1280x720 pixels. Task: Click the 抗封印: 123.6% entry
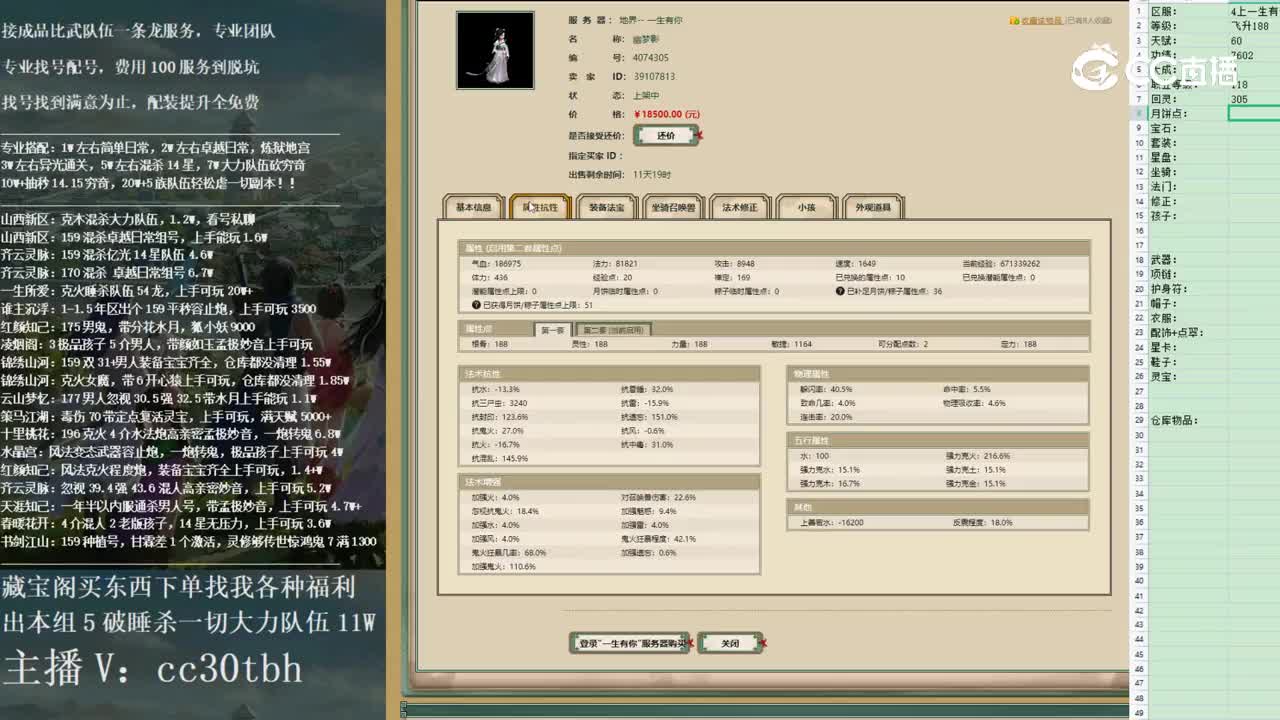[499, 417]
